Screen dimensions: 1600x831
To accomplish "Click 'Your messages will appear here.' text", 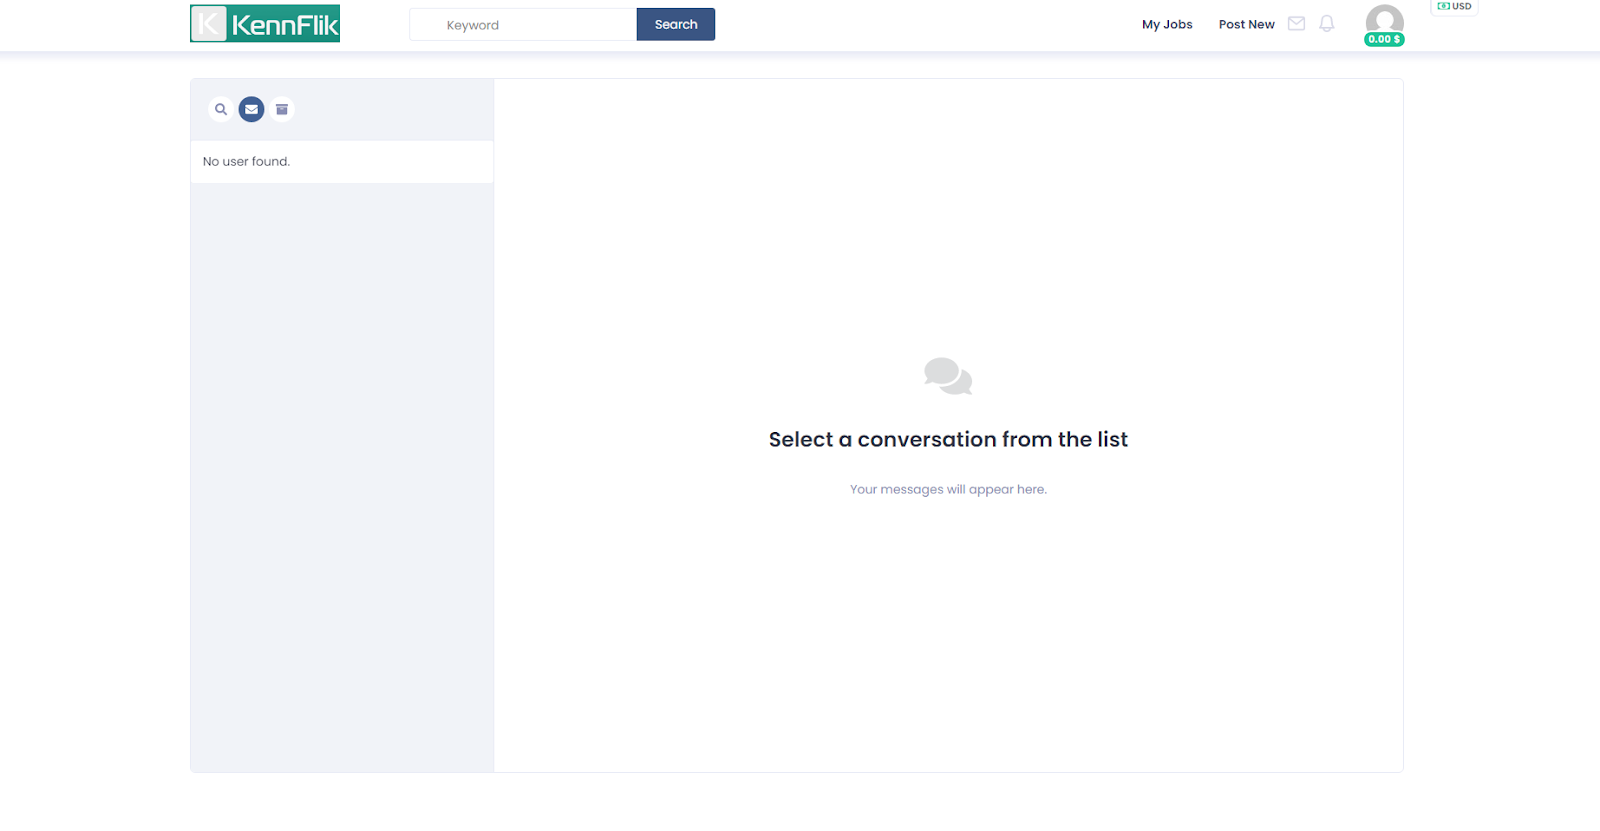I will coord(948,489).
